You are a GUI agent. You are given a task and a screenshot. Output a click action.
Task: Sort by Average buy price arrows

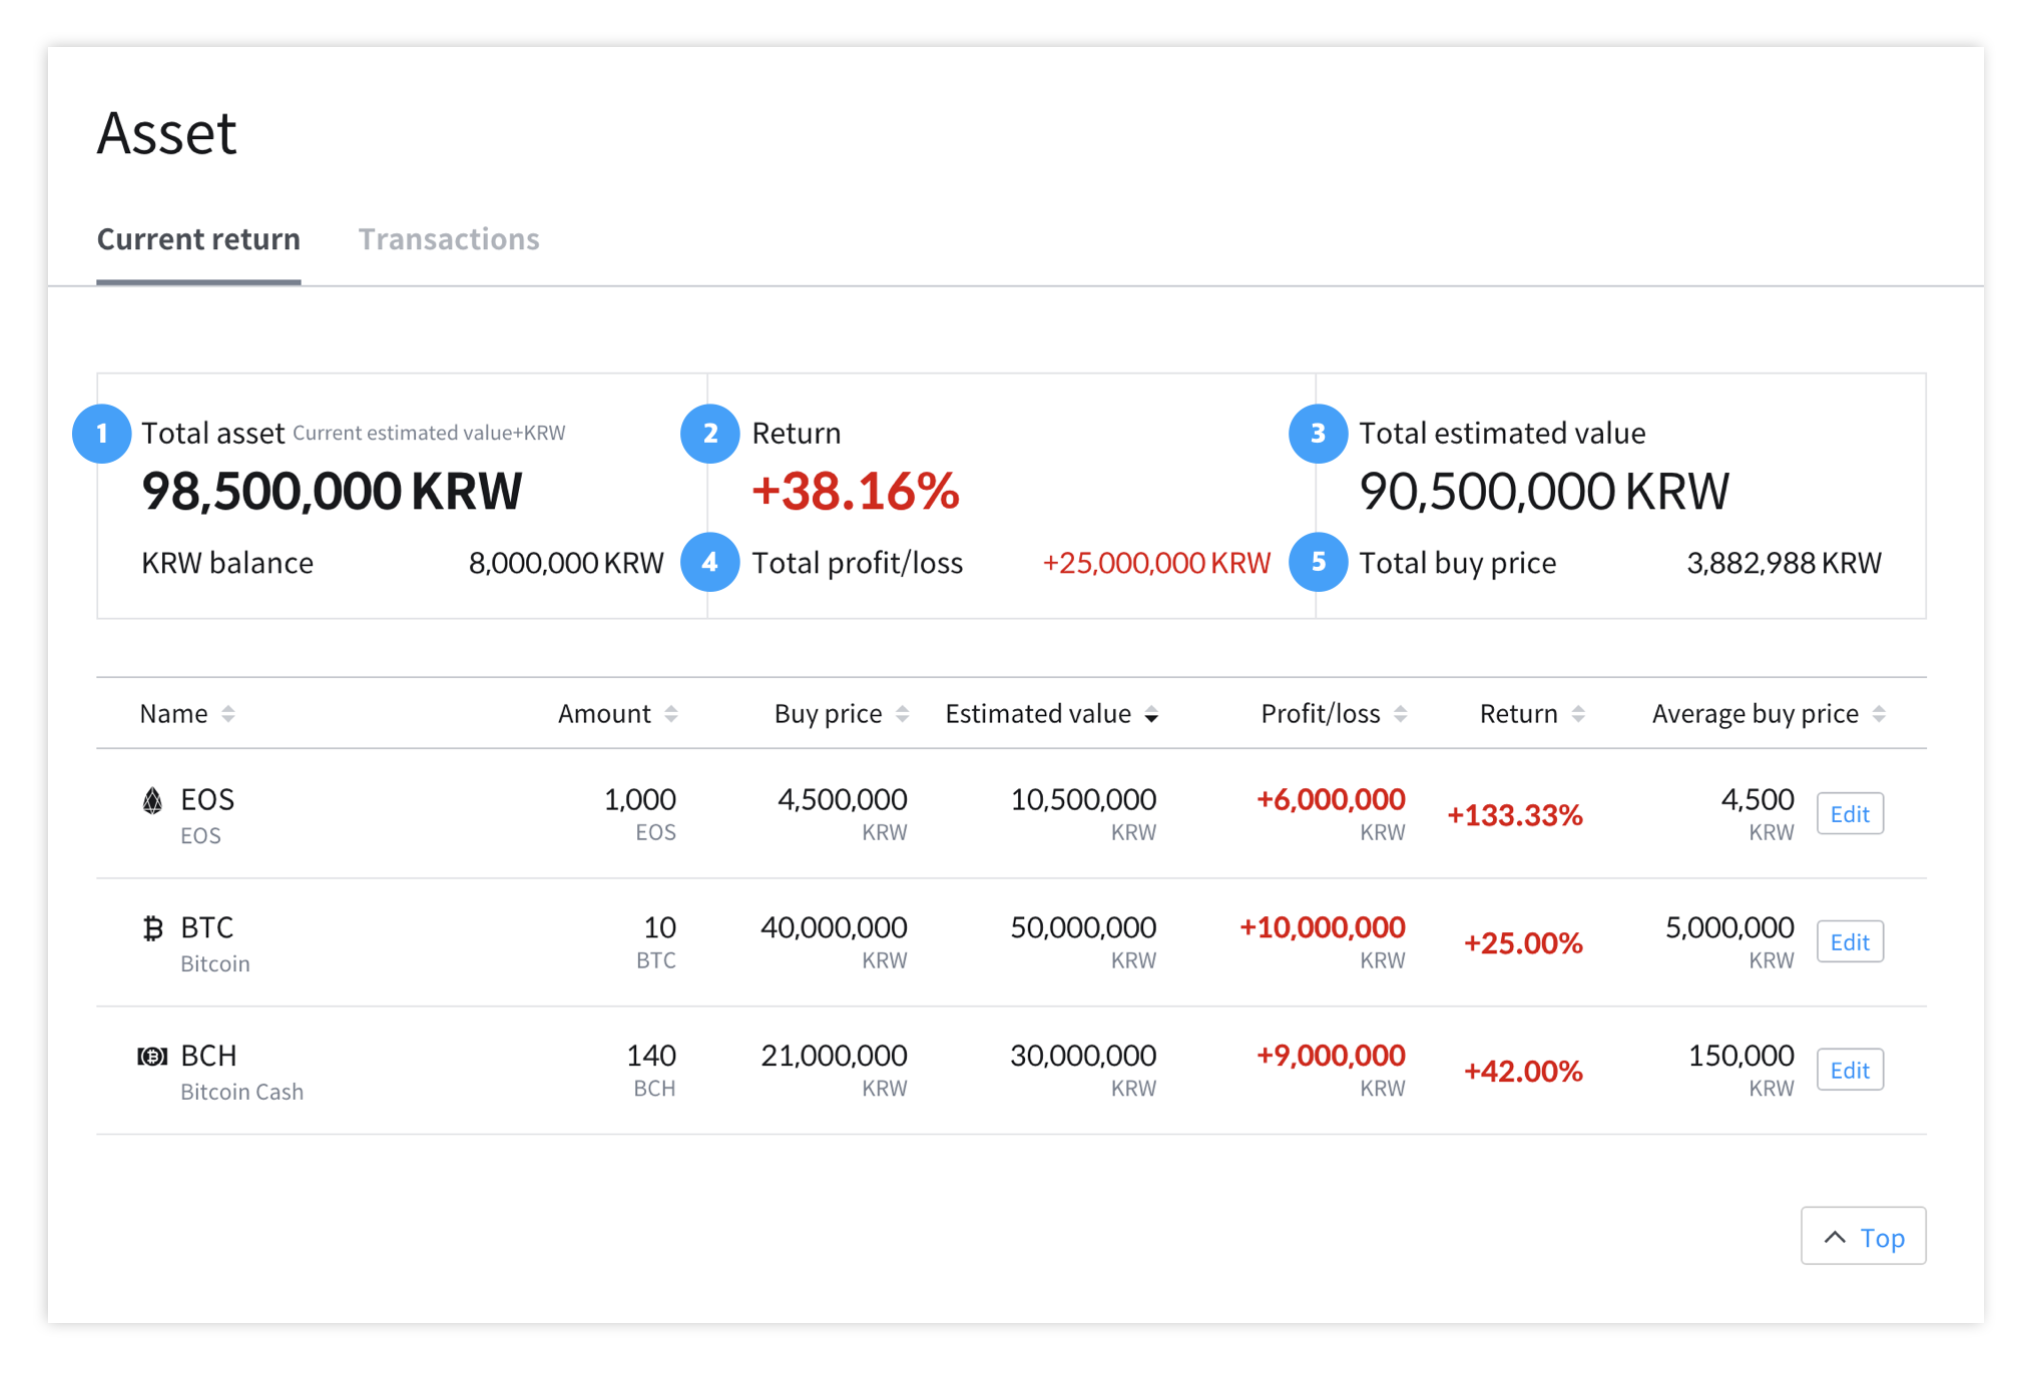point(1879,714)
